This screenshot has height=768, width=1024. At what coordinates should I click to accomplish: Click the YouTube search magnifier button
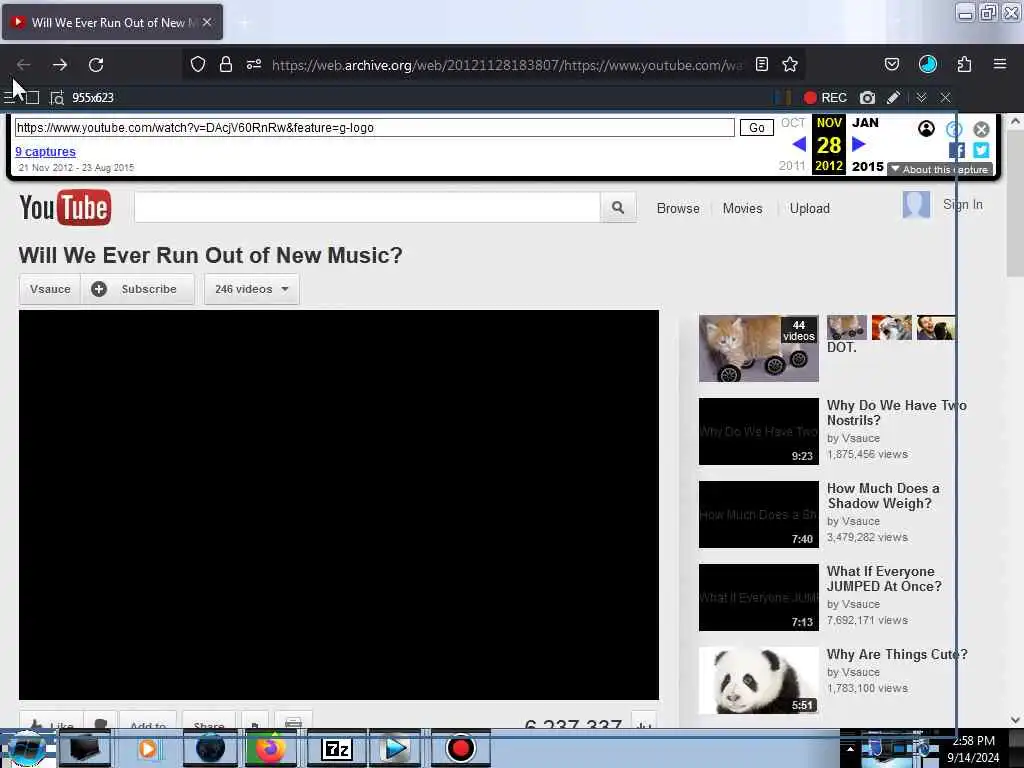(x=618, y=208)
